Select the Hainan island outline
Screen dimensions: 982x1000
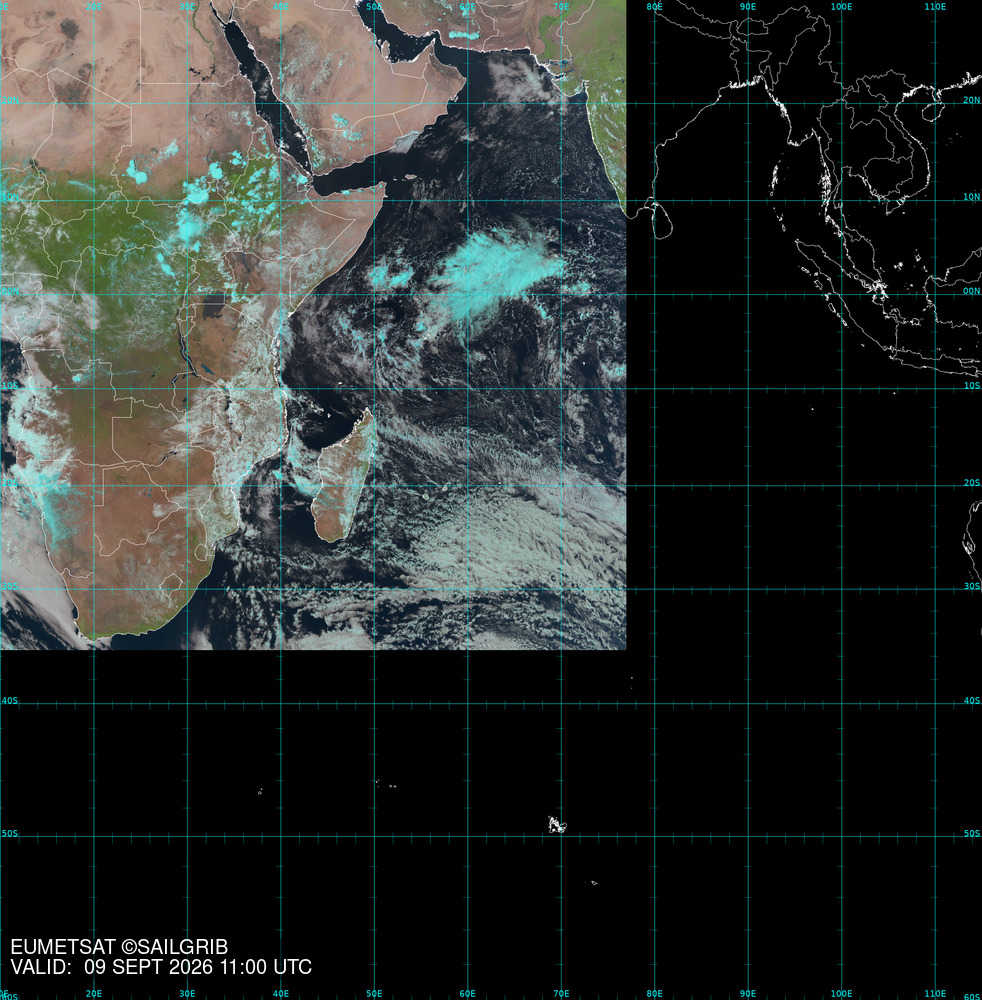pyautogui.click(x=932, y=112)
